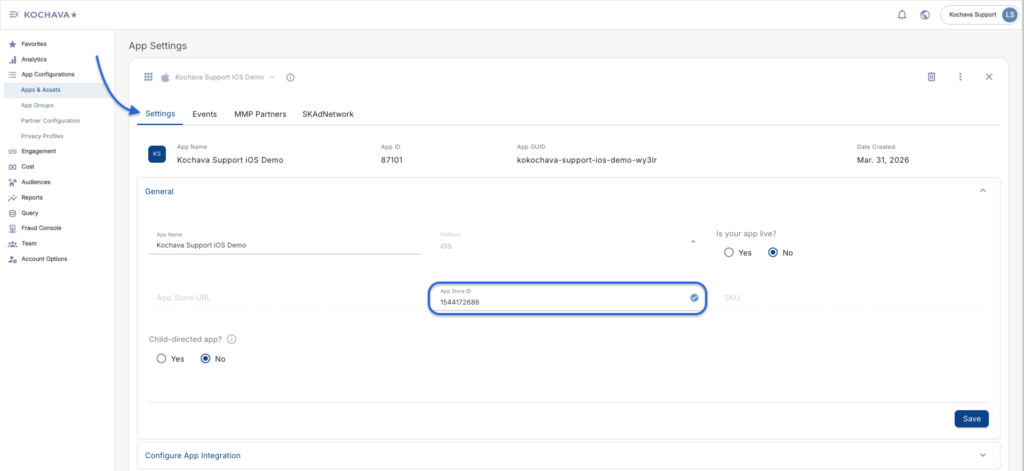Click info icon next to app selector

290,77
